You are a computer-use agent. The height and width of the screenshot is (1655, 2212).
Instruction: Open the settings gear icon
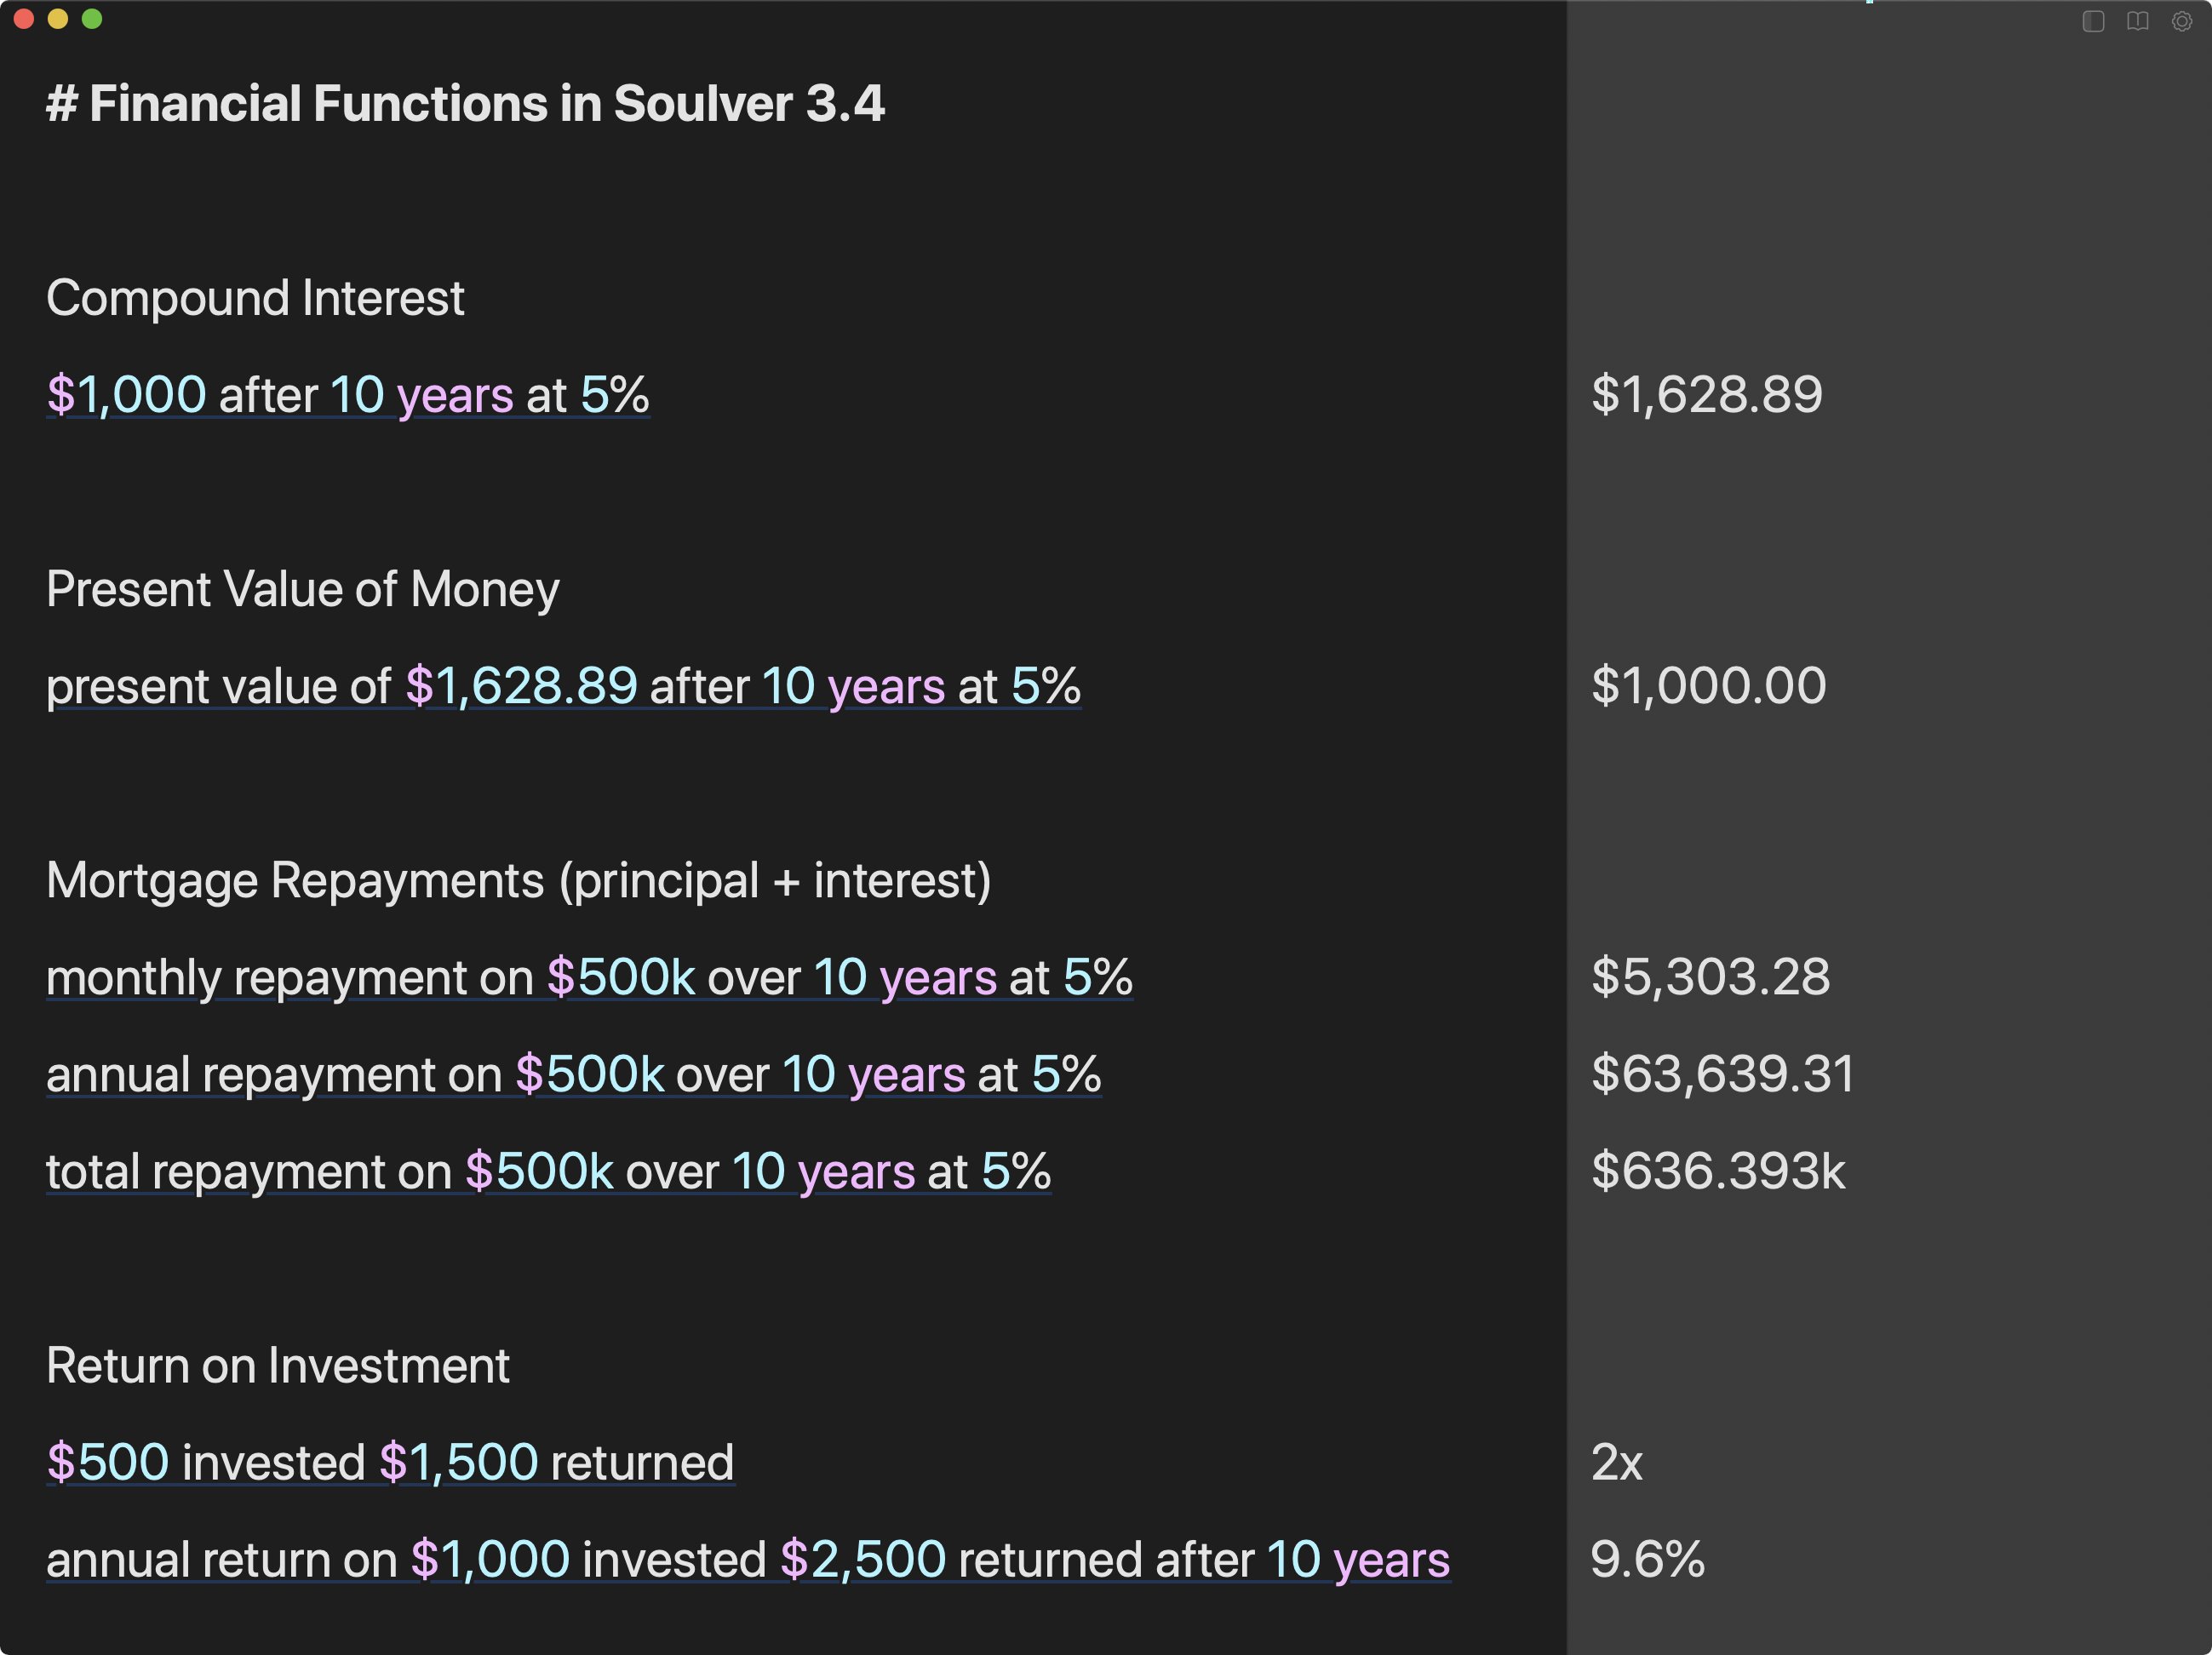pos(2181,21)
